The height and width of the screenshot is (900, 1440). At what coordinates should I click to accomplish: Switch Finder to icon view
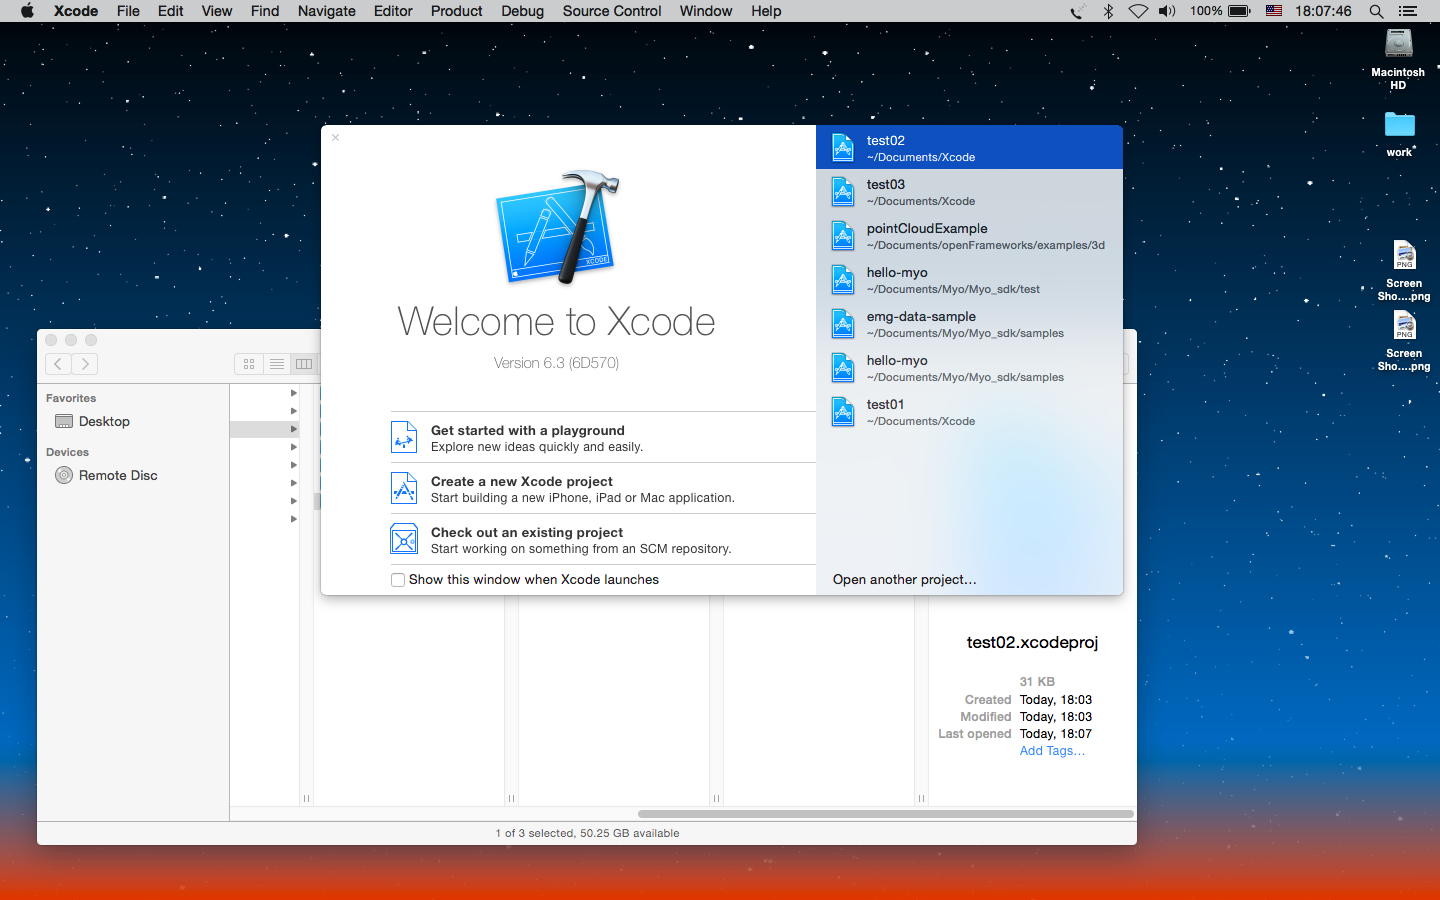pos(249,364)
